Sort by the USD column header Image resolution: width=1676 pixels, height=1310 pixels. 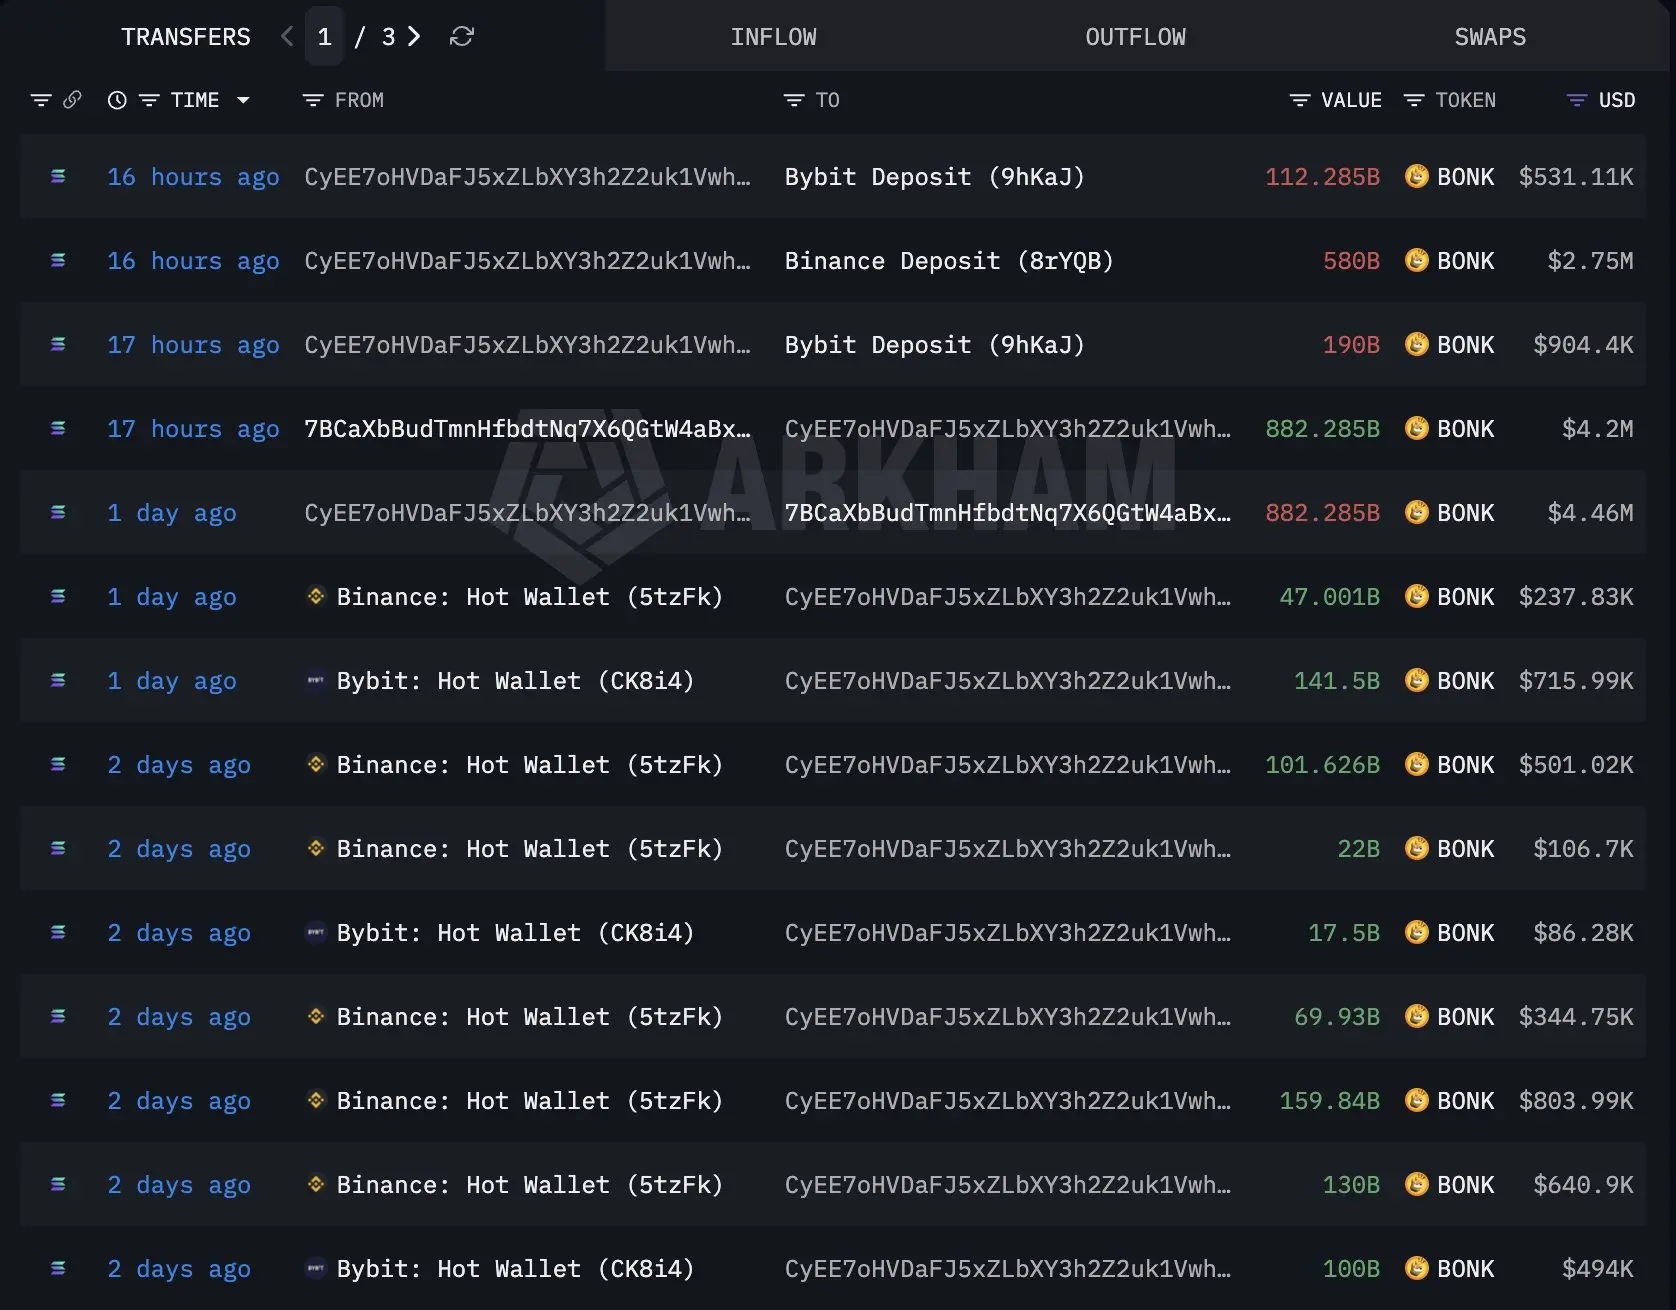point(1617,100)
